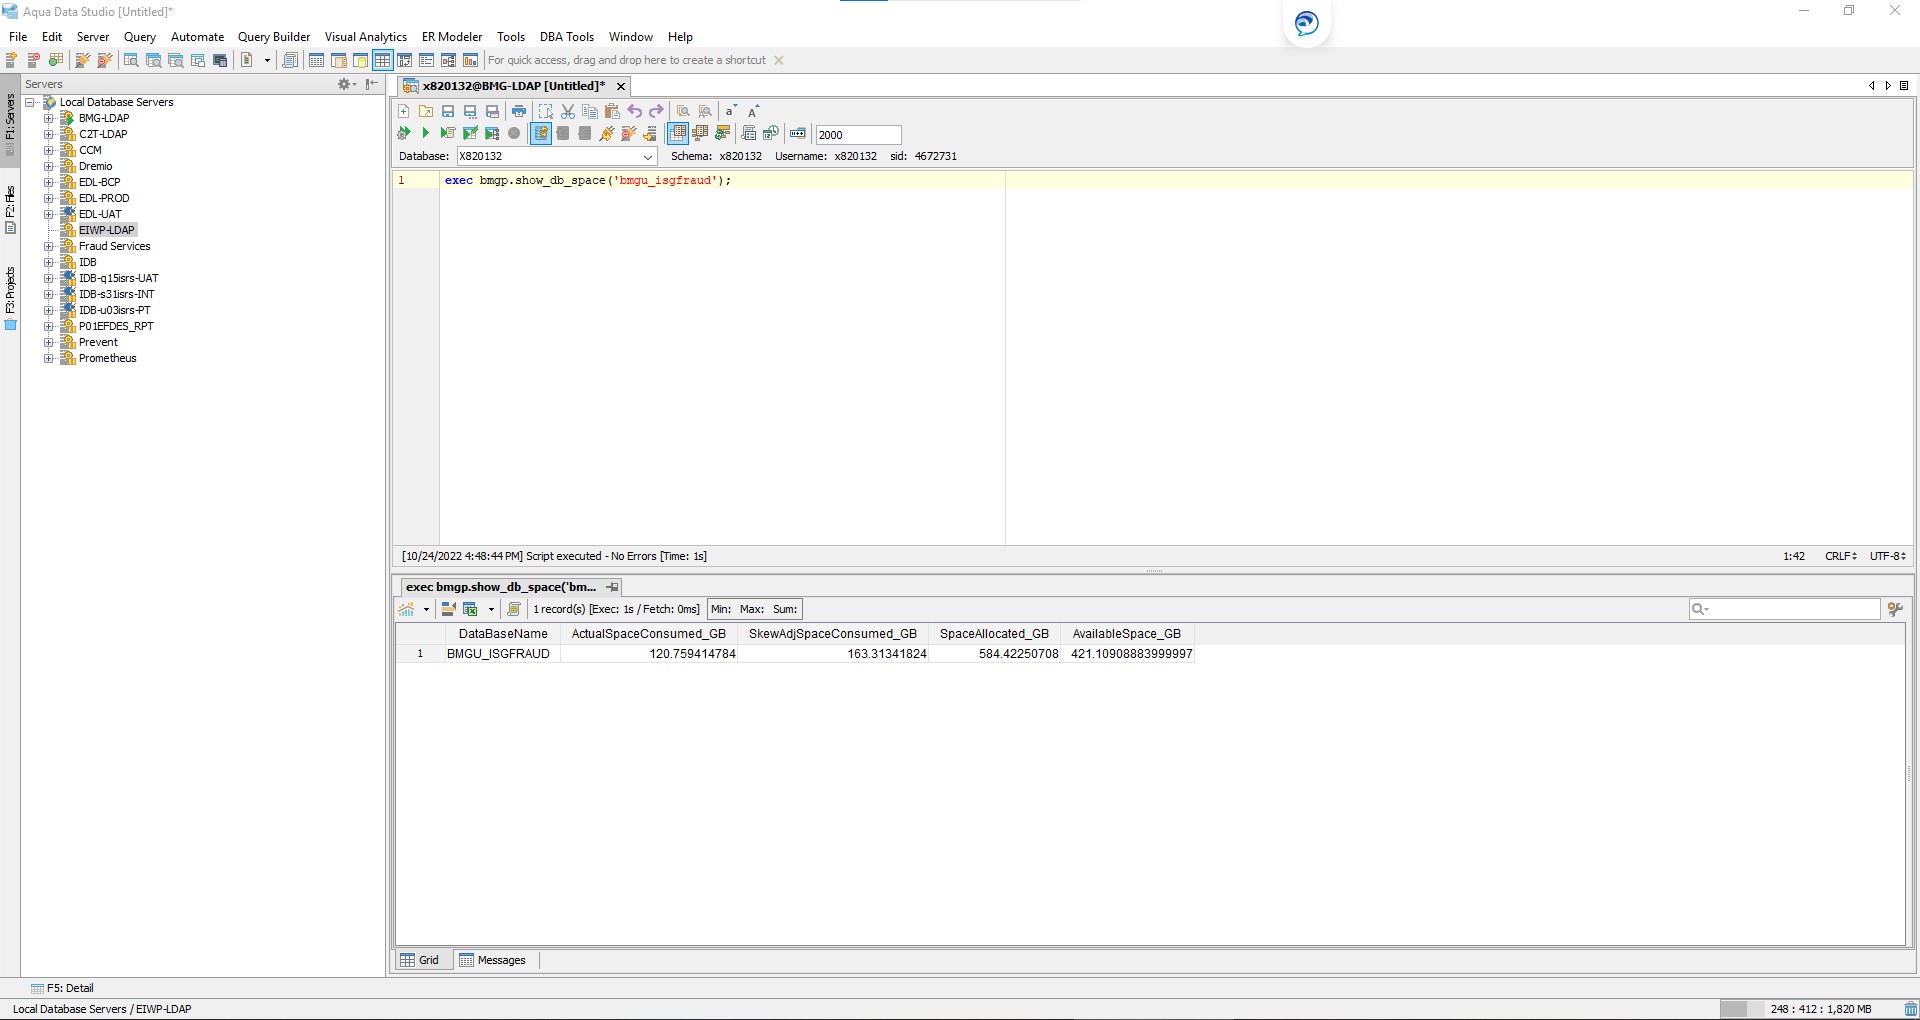Click the New script icon in editor toolbar

[x=404, y=111]
